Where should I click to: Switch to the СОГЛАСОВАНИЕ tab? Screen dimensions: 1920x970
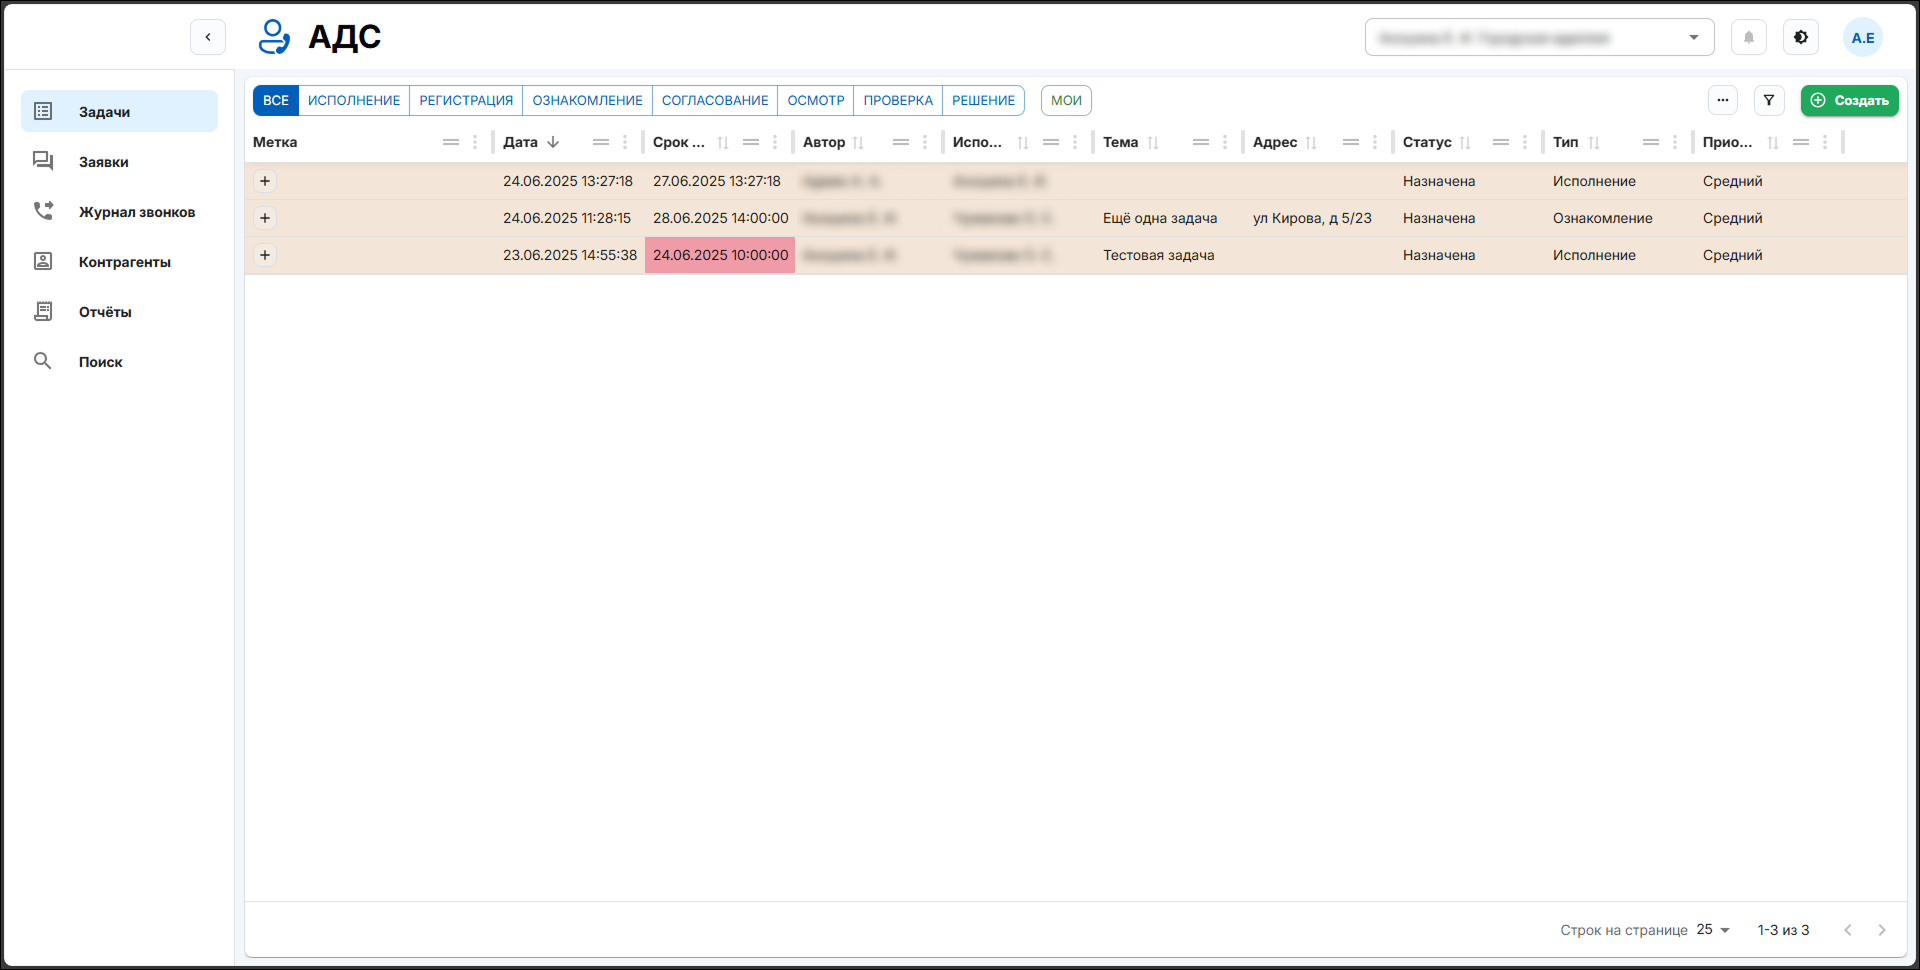[715, 100]
